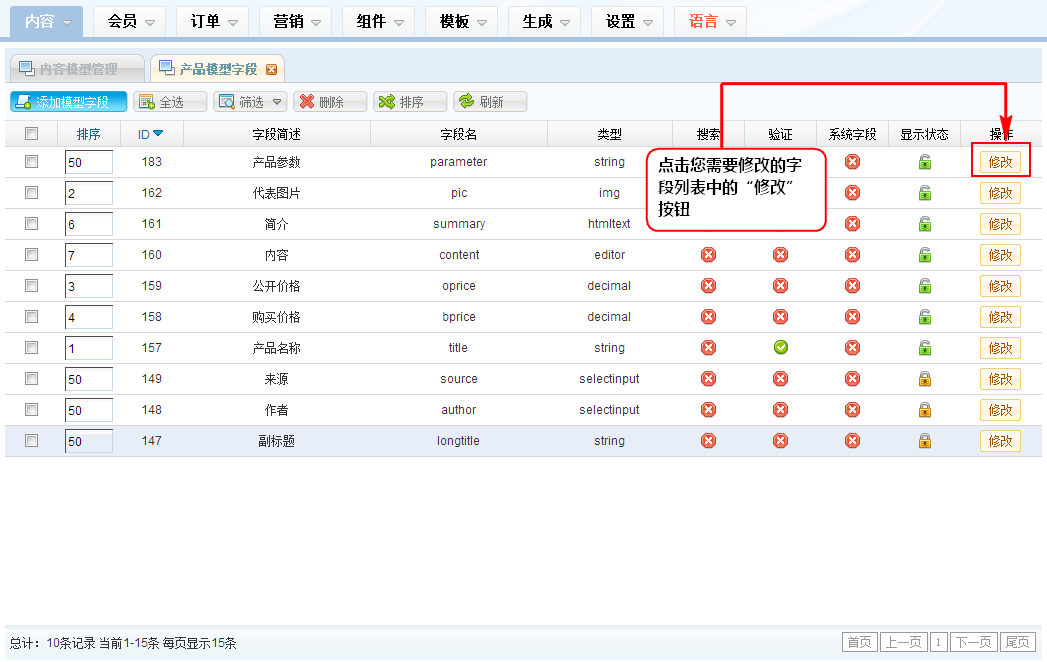1047x662 pixels.
Task: Click the 排序 sort toolbar button
Action: 410,102
